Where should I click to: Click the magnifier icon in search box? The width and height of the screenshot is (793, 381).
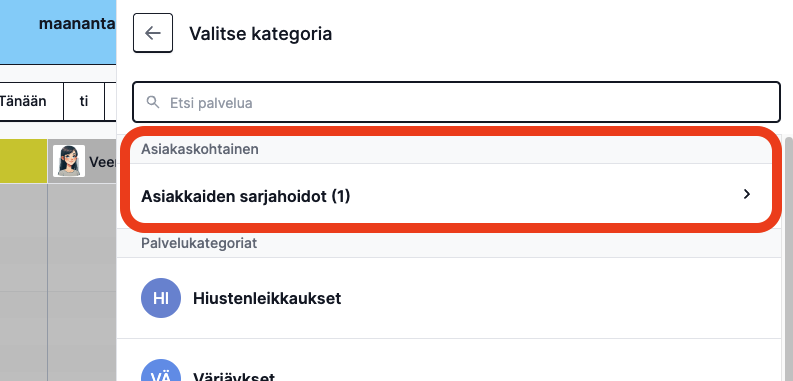coord(153,102)
